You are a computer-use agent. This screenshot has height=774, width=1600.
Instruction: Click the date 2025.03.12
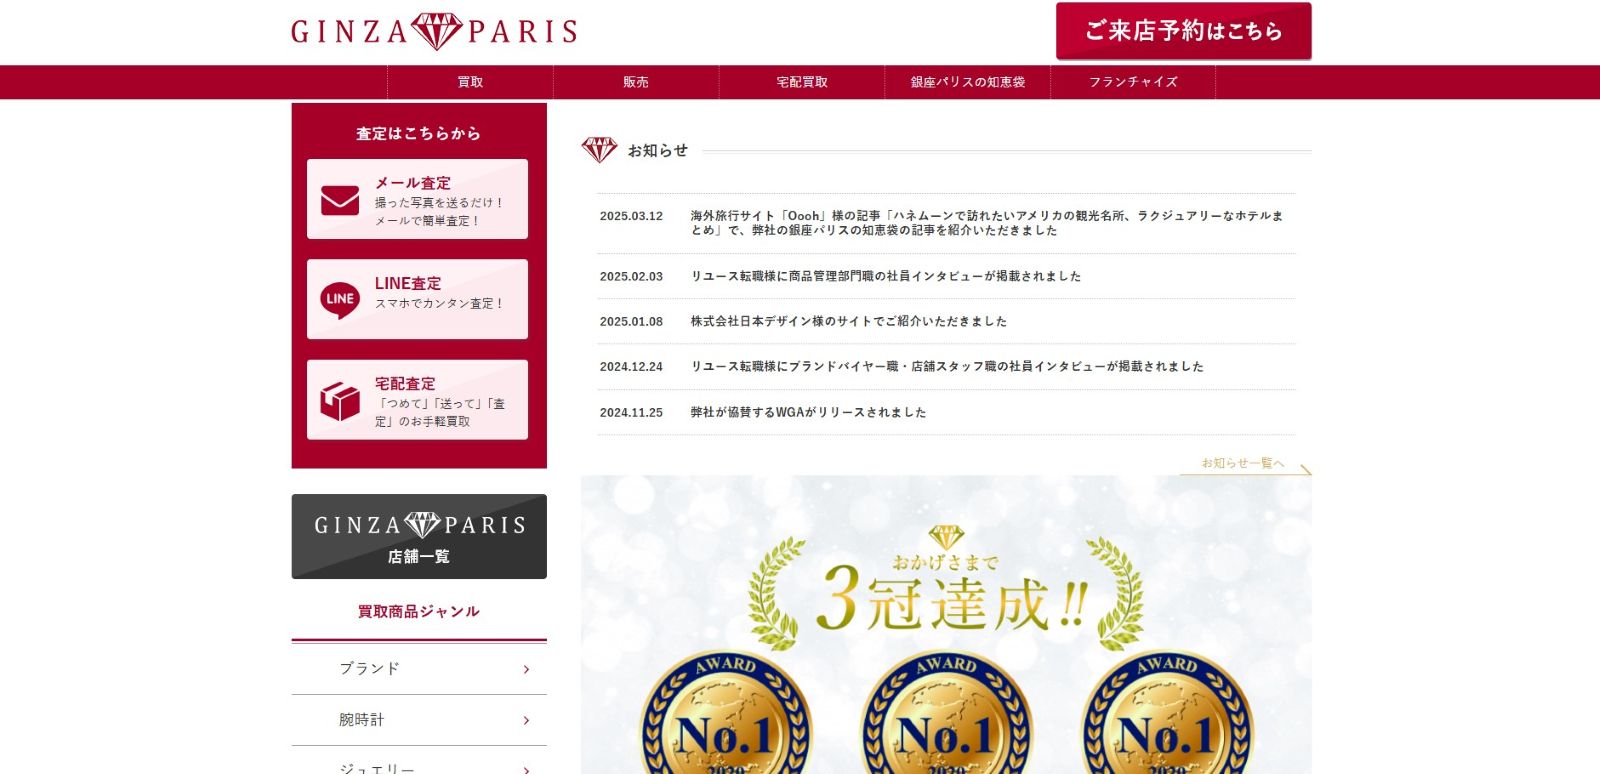point(631,216)
